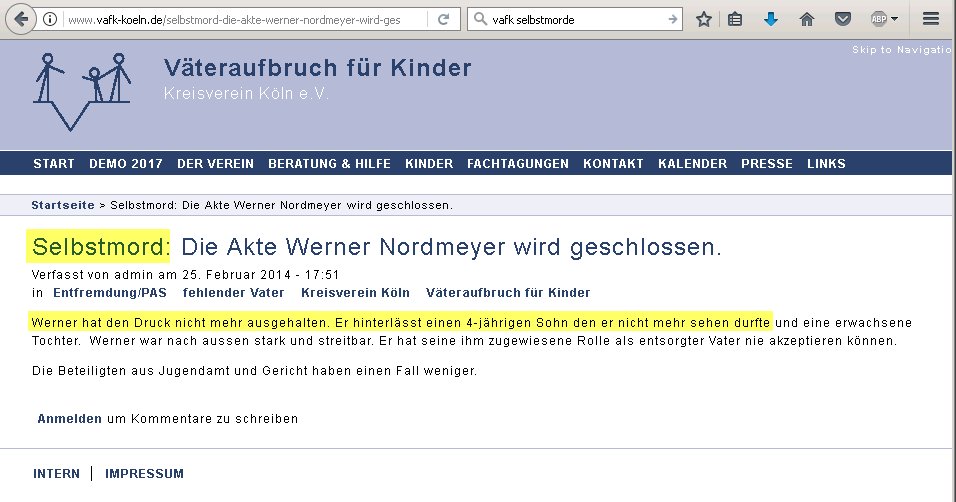
Task: Open the FACHTAGUNGEN menu item
Action: (x=518, y=163)
